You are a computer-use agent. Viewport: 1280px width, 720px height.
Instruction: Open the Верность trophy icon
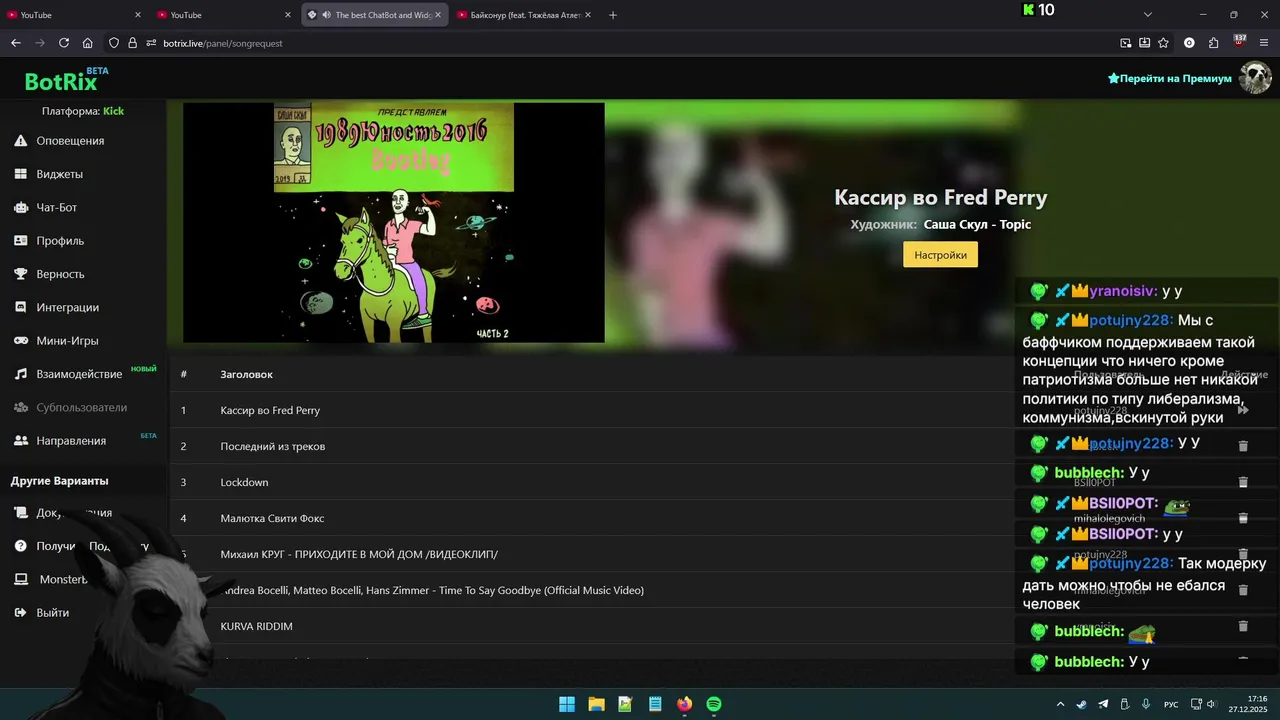click(20, 274)
